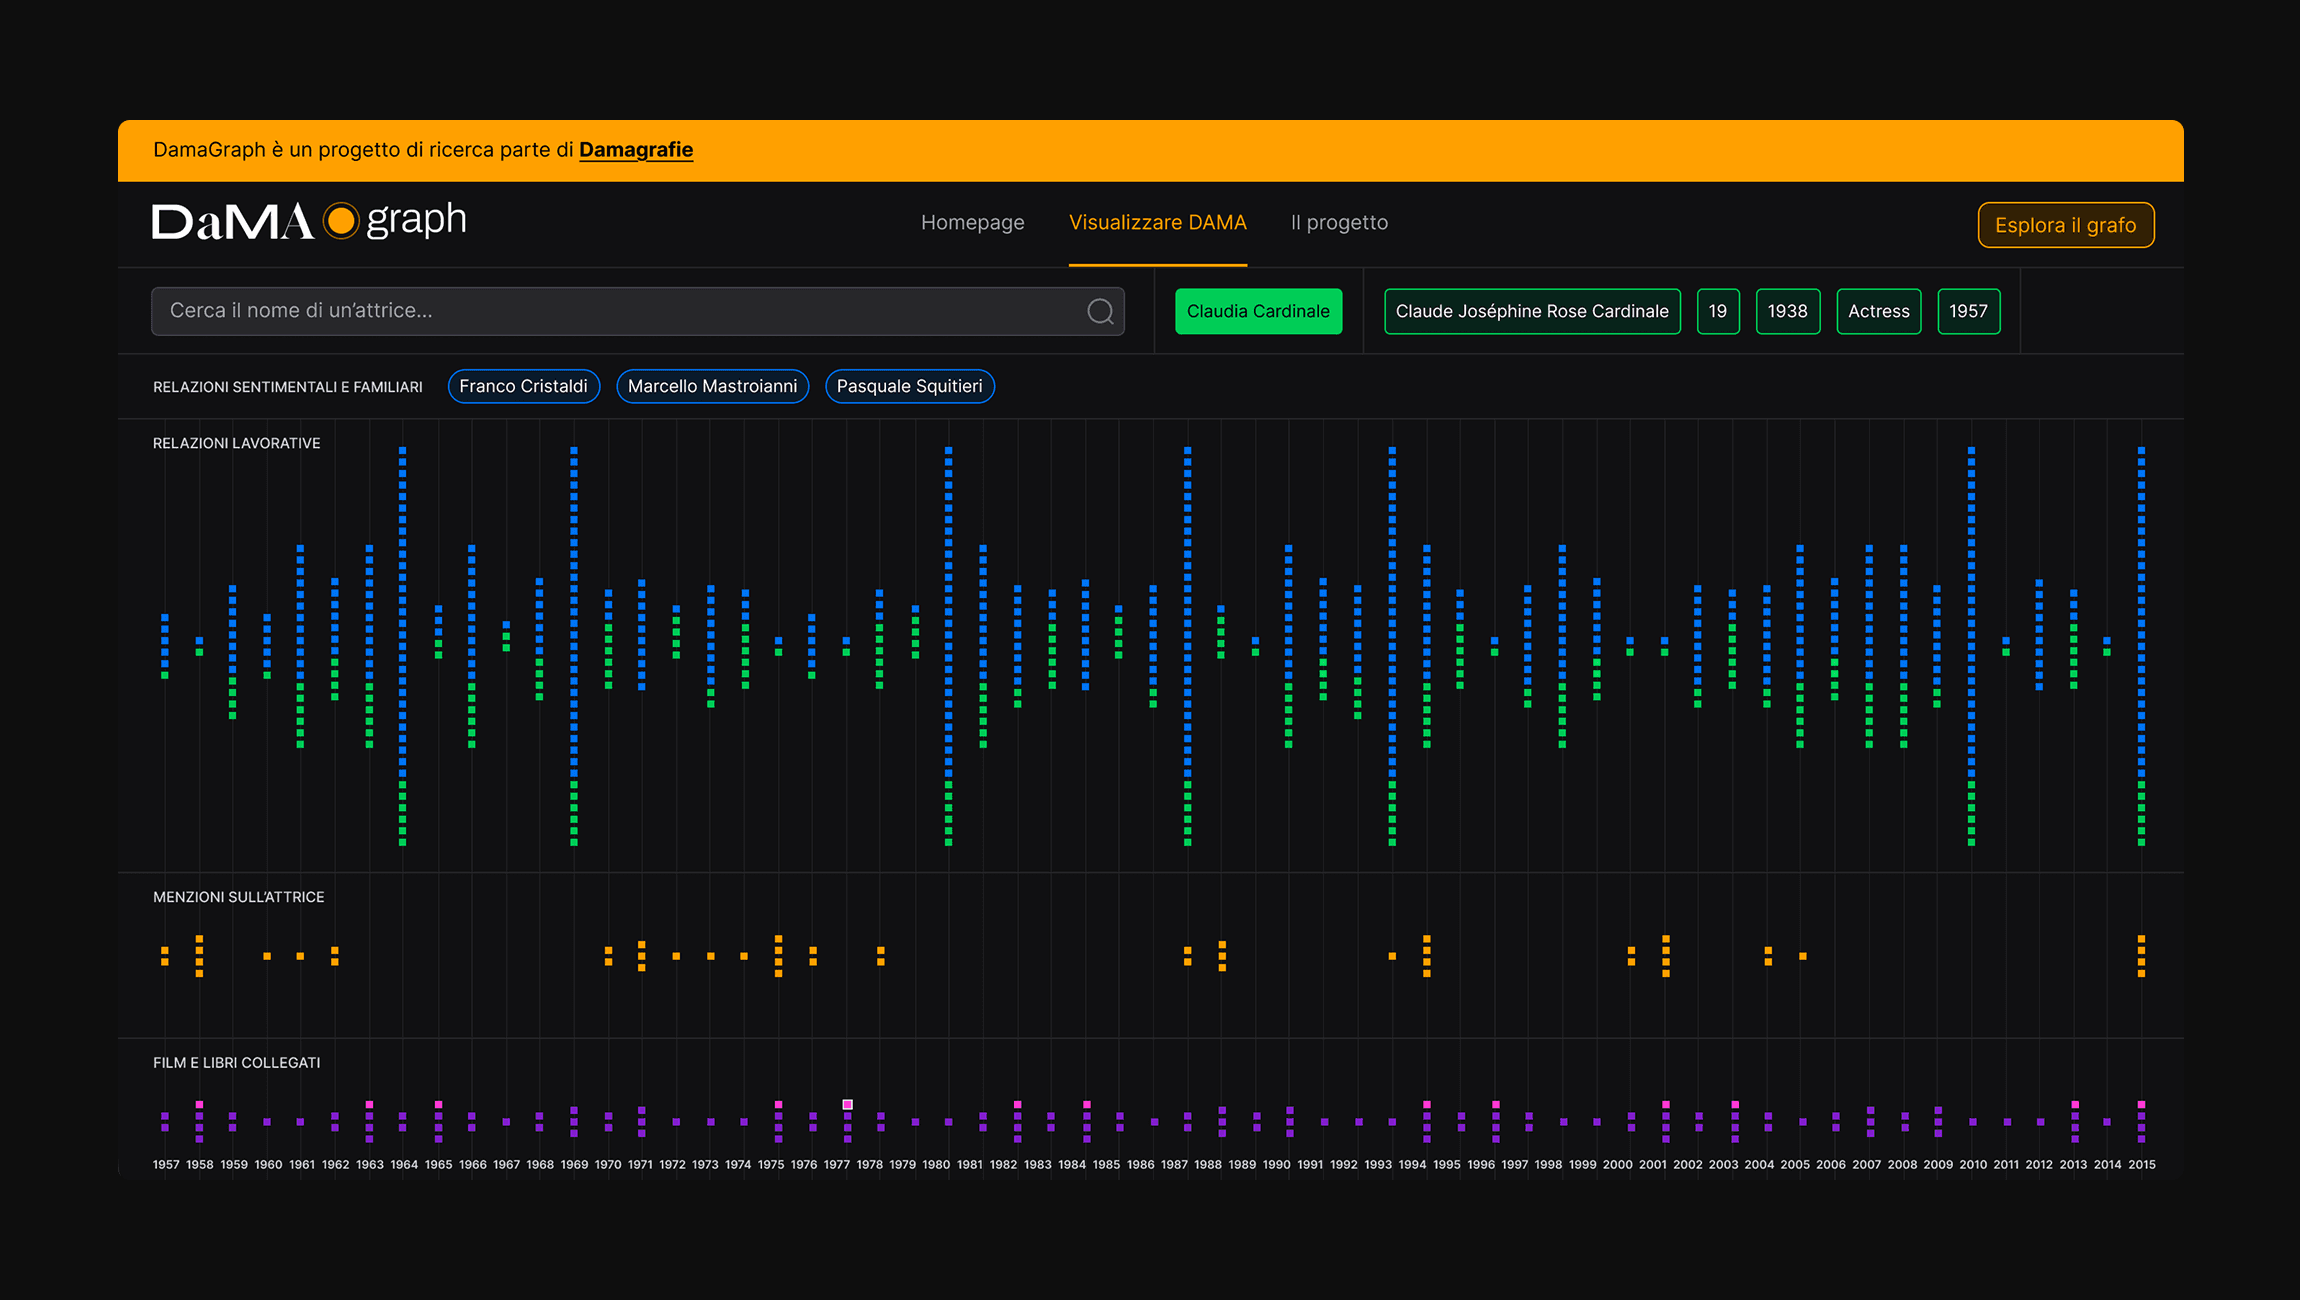Focus the actress name search field
This screenshot has width=2300, height=1300.
(x=620, y=311)
